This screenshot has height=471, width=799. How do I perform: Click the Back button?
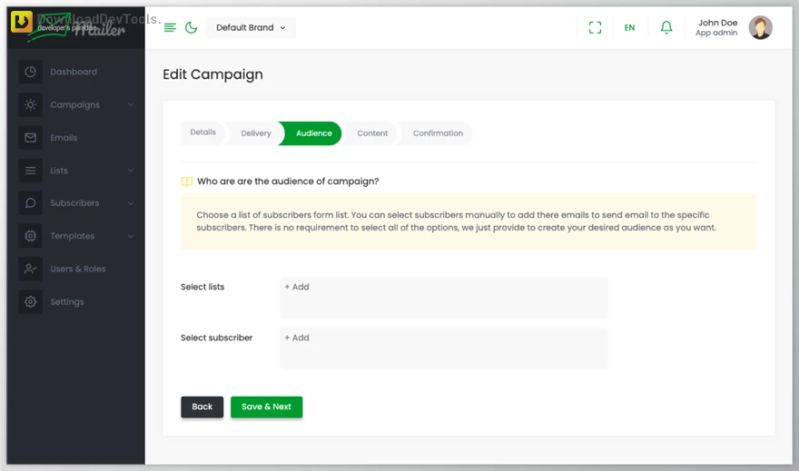(202, 407)
